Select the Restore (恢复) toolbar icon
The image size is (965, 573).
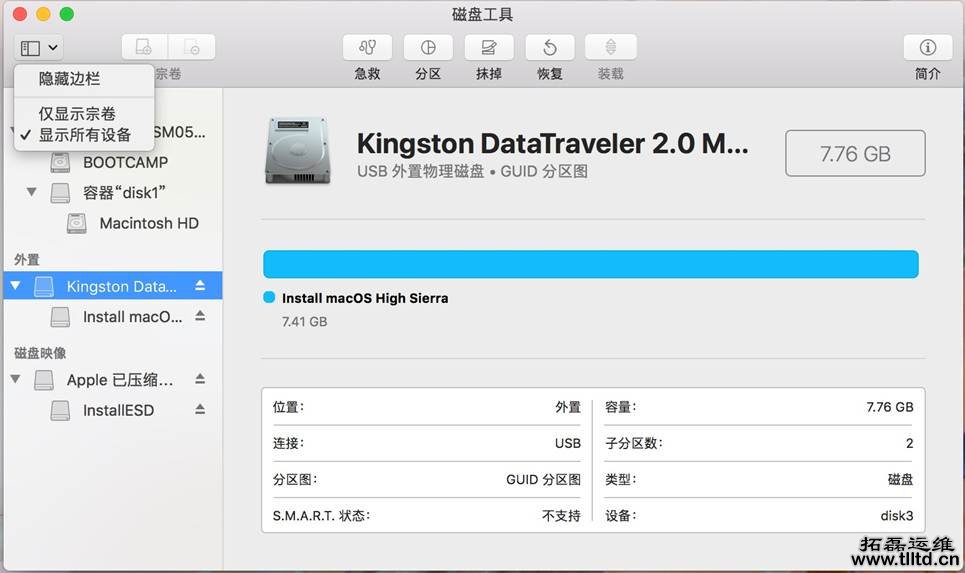[549, 48]
